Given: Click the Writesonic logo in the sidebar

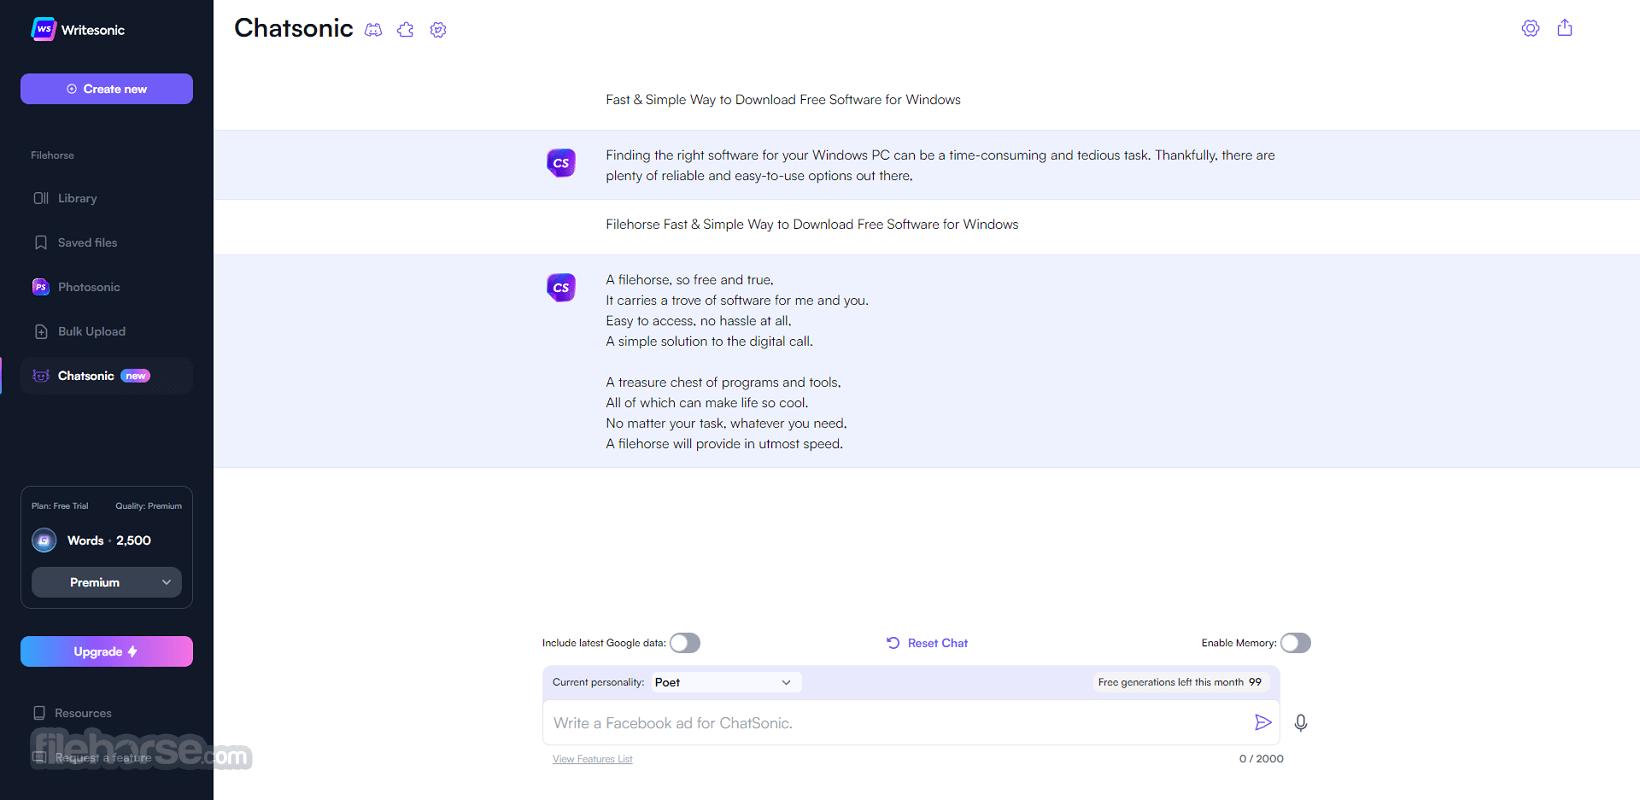Looking at the screenshot, I should coord(78,30).
